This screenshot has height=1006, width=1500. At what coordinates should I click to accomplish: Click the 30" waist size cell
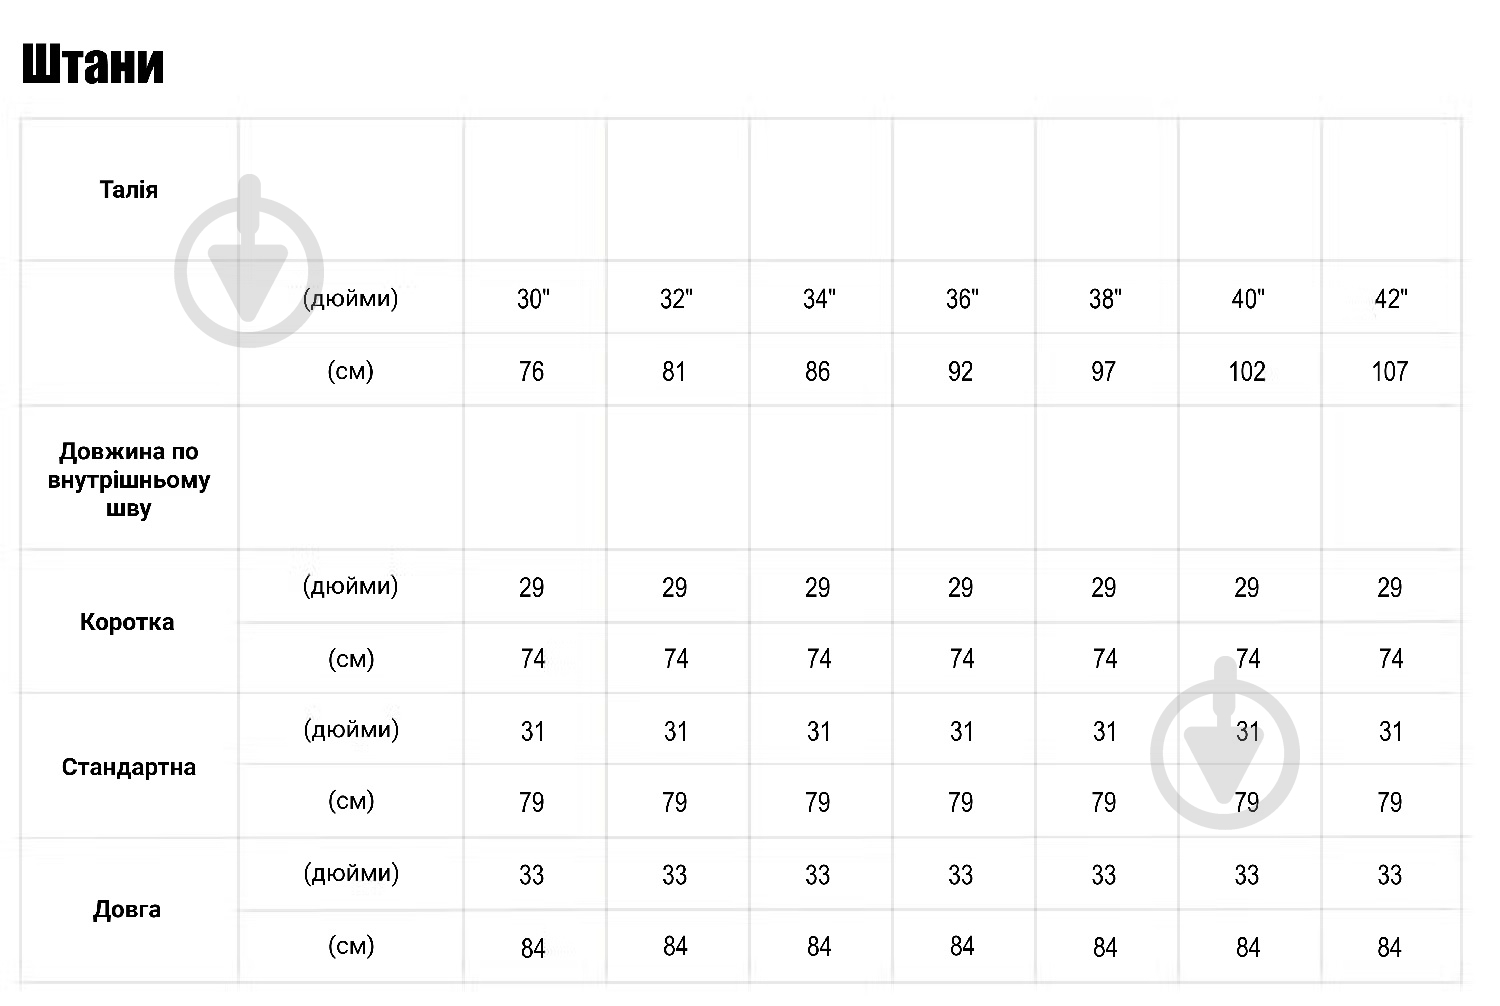533,299
